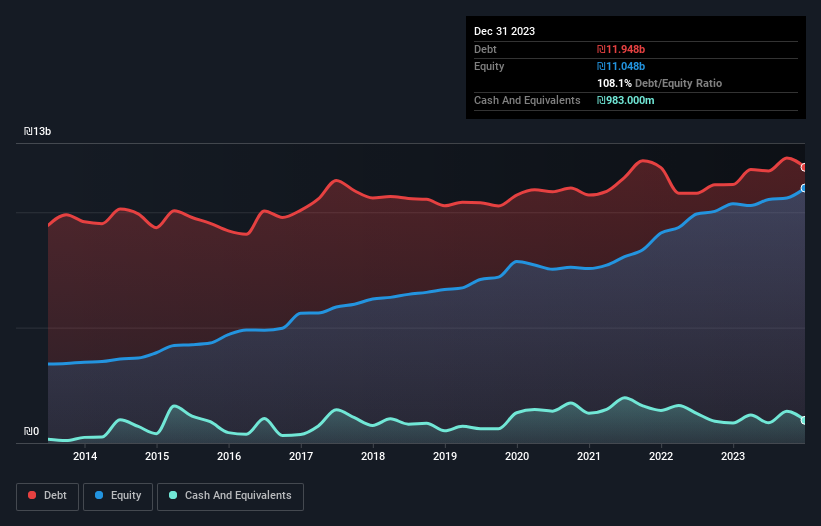Click the ₪983.000m cash value
Screen dimensions: 821x526
[x=626, y=100]
